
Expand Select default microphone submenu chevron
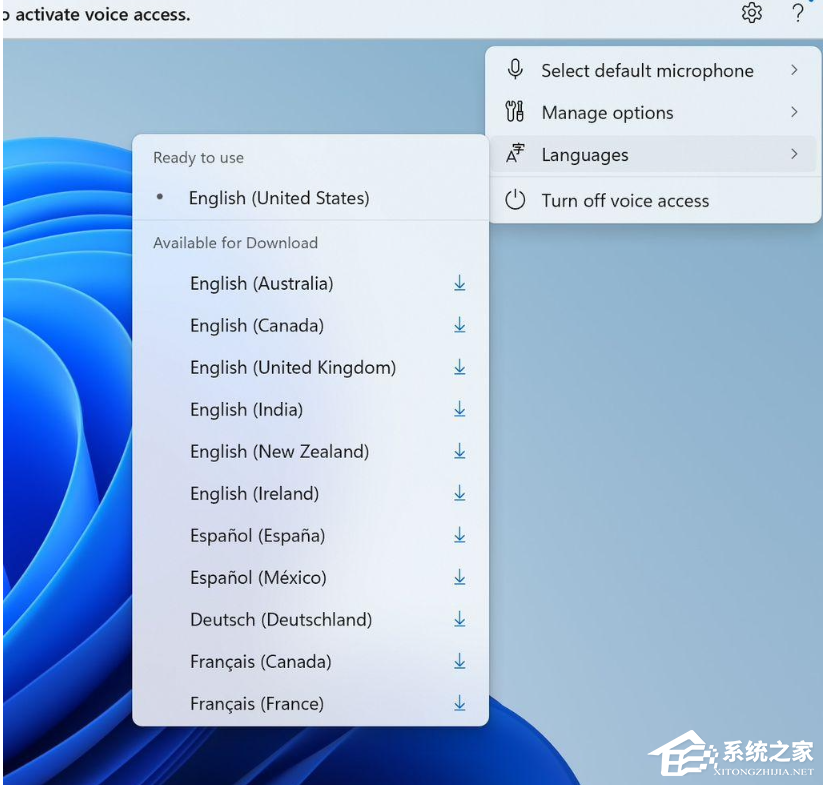[x=794, y=70]
